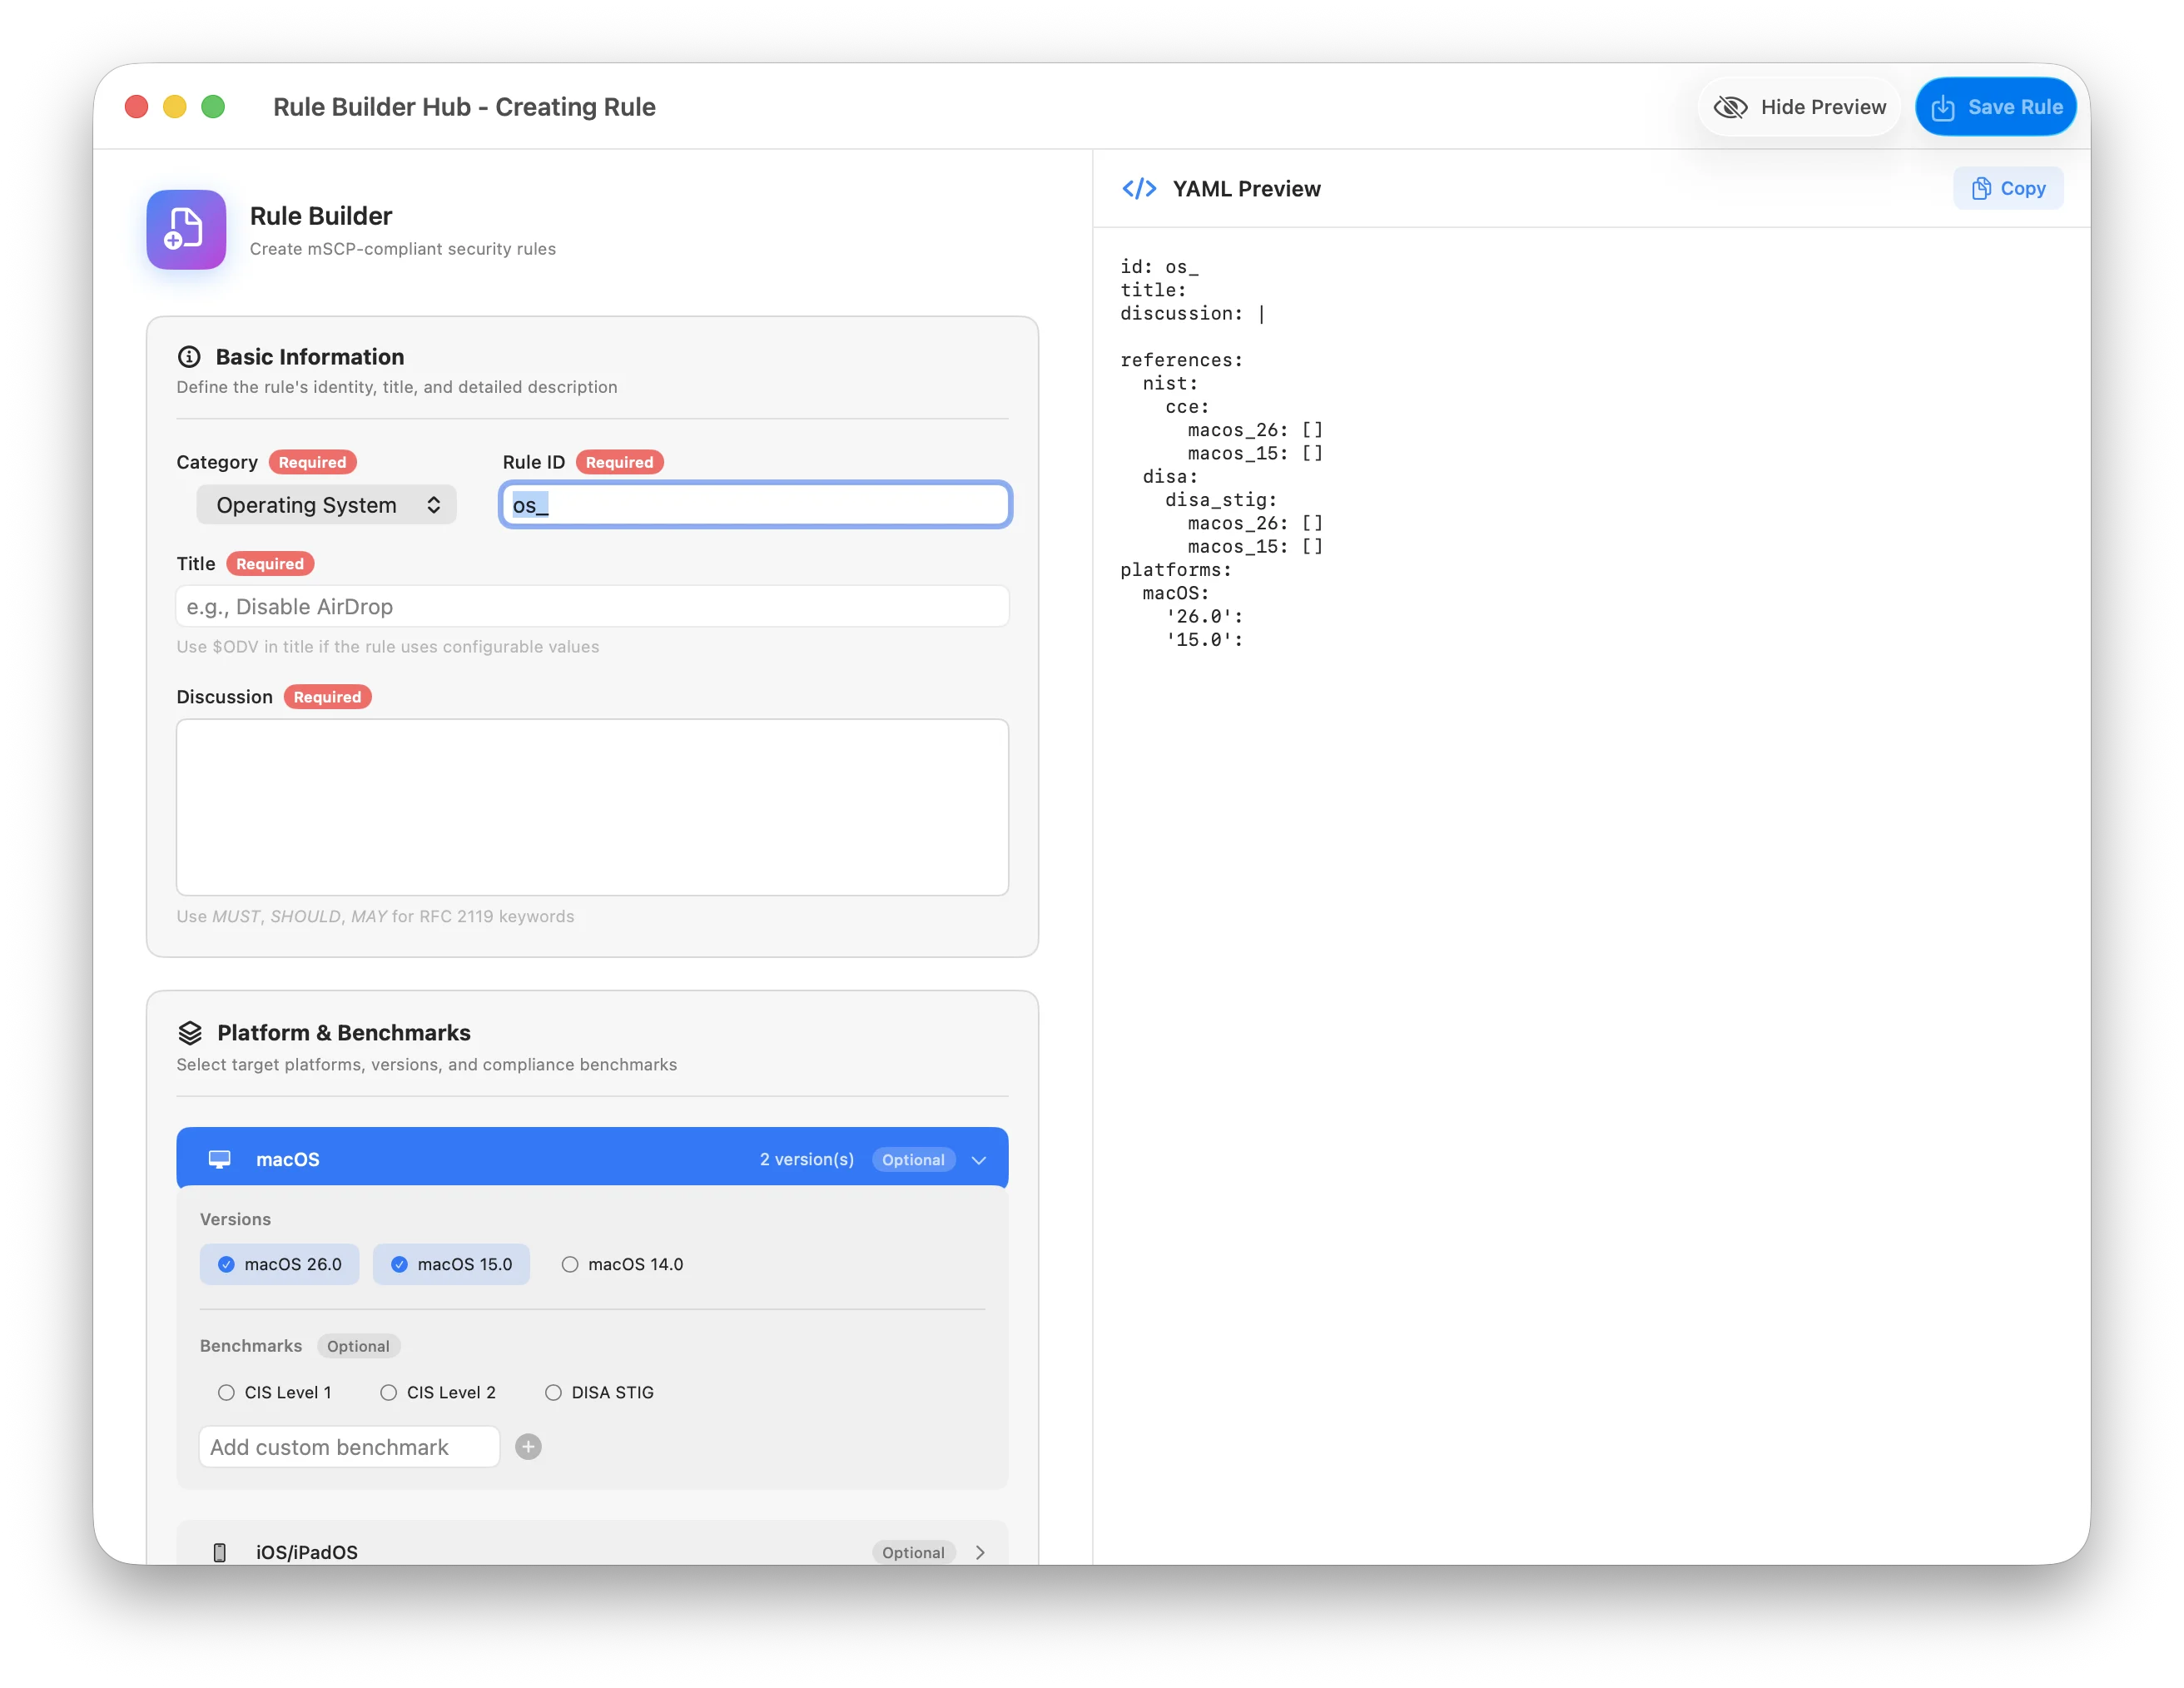Collapse the macOS platform section chevron
2184x1688 pixels.
click(979, 1160)
